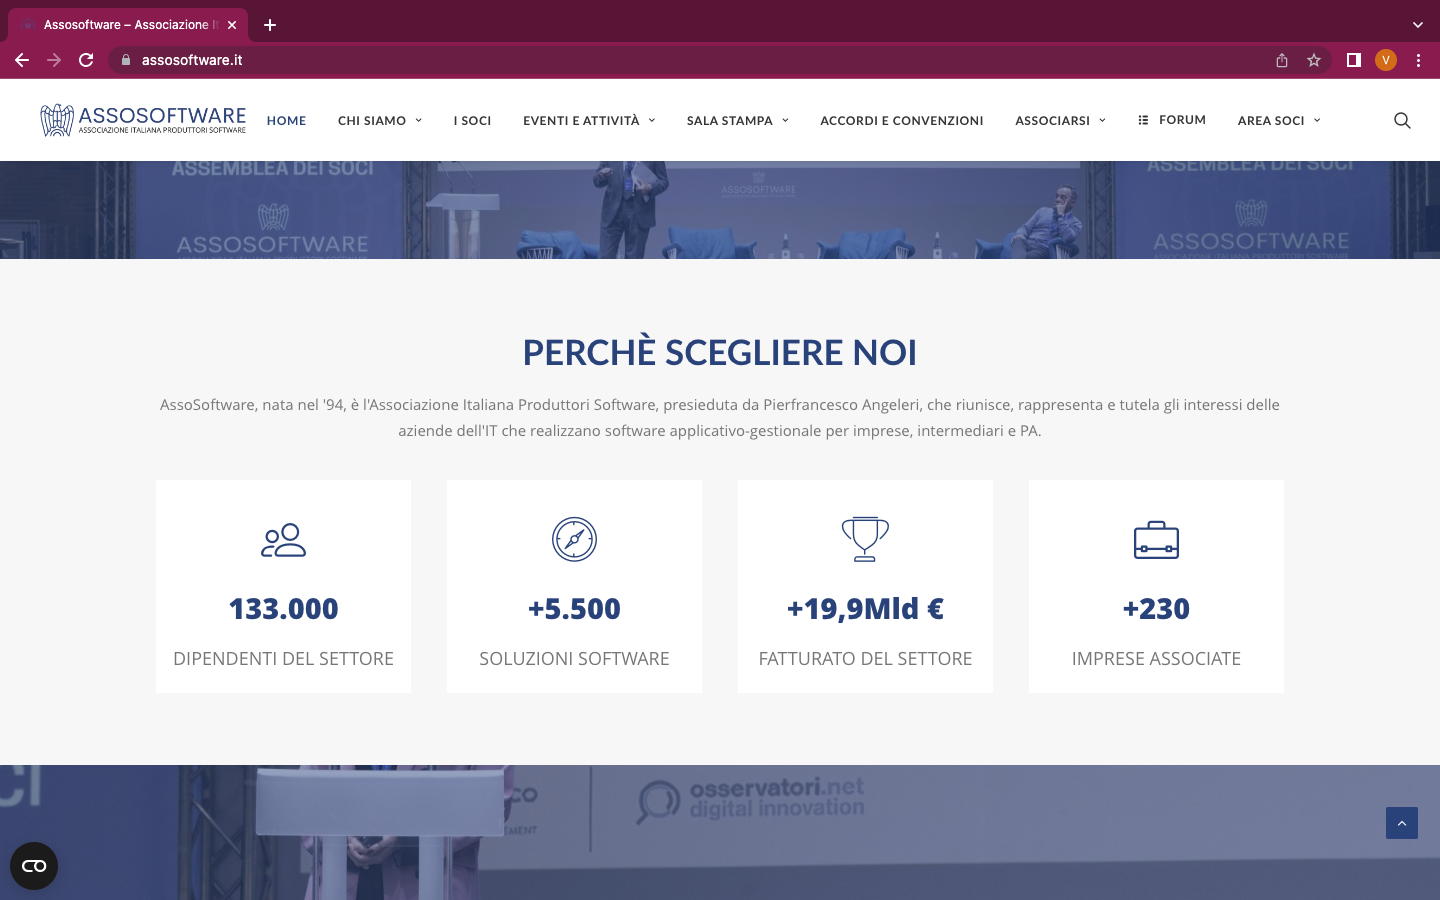This screenshot has height=900, width=1440.
Task: Click the trophy icon above +19,9Mld €
Action: (865, 538)
